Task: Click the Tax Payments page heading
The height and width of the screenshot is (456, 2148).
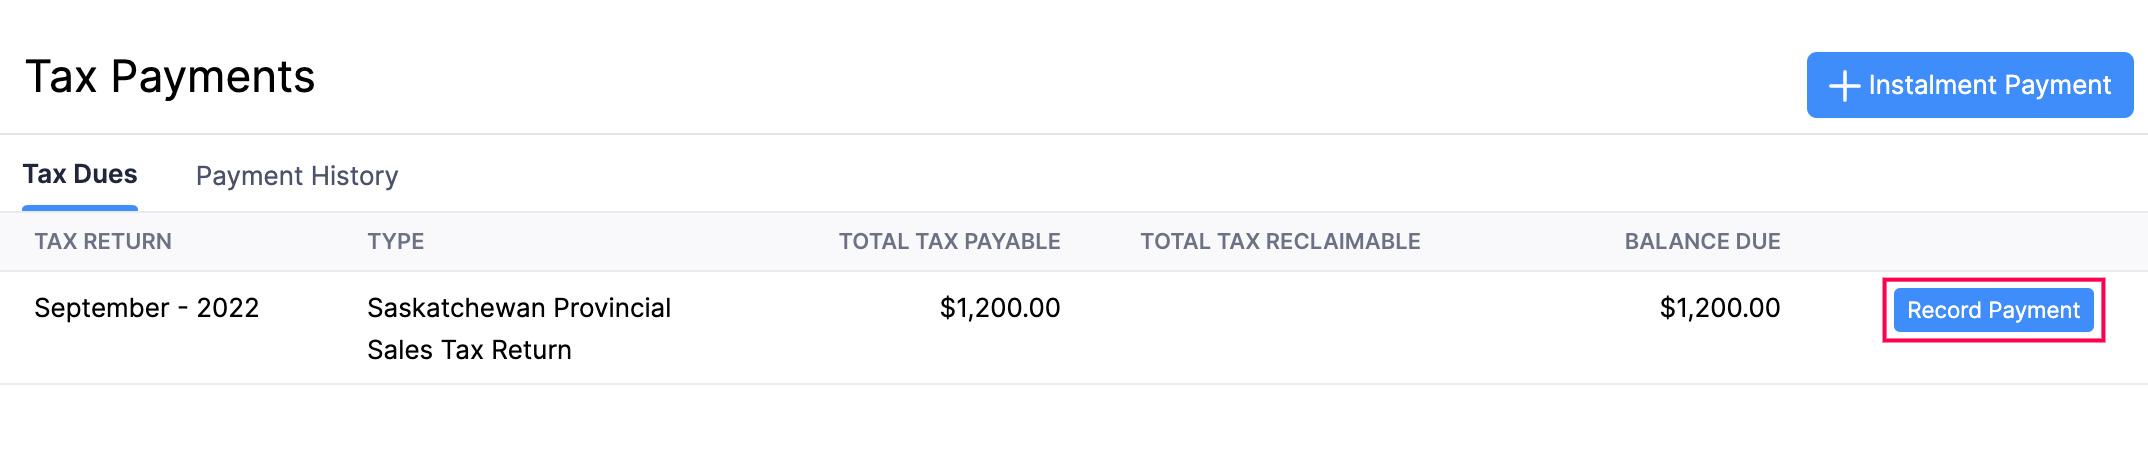Action: click(170, 77)
